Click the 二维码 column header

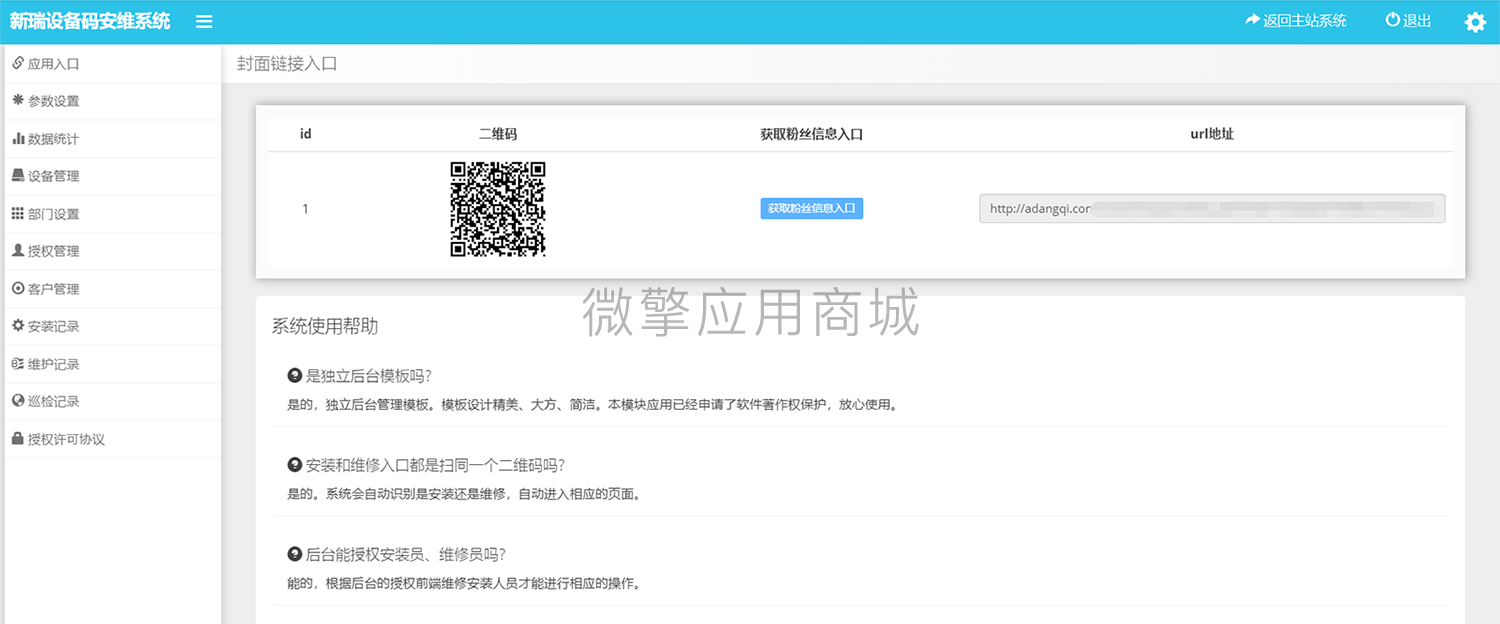point(498,134)
